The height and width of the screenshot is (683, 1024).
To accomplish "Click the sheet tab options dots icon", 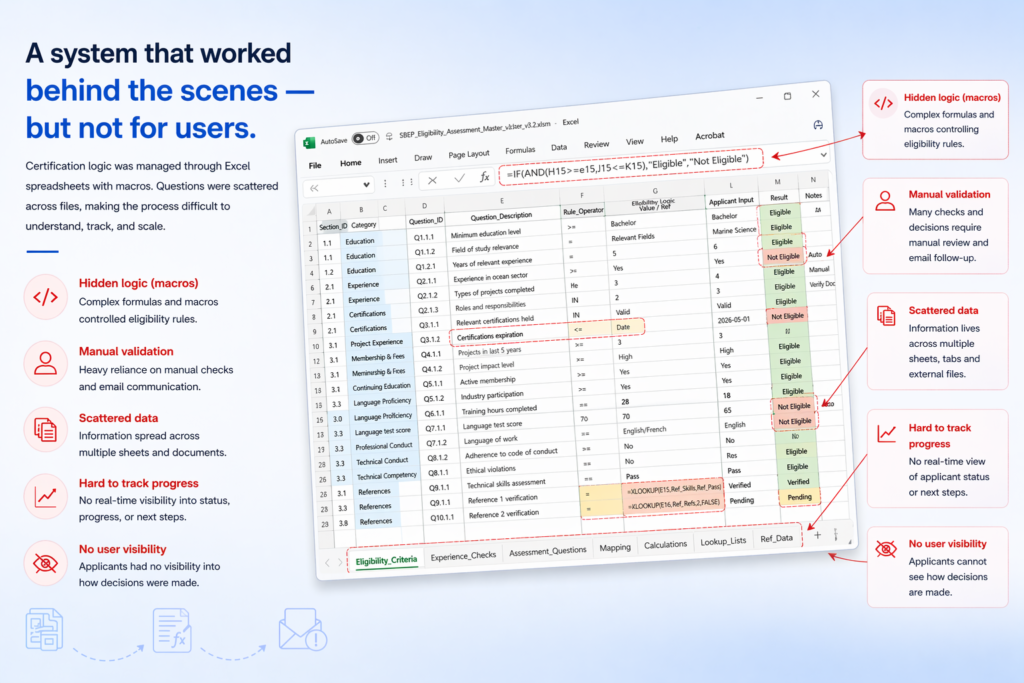I will pyautogui.click(x=835, y=537).
